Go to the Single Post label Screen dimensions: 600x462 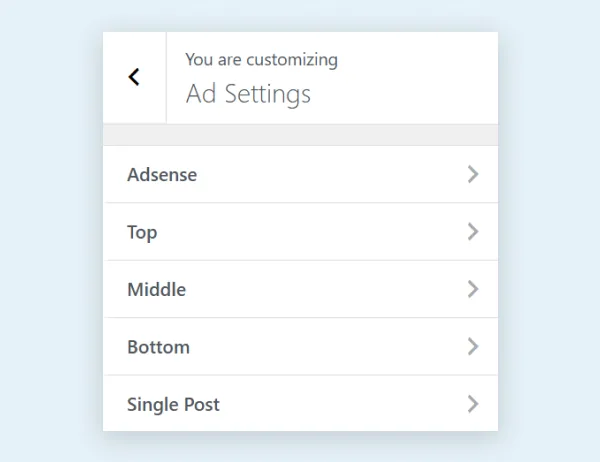(x=173, y=405)
